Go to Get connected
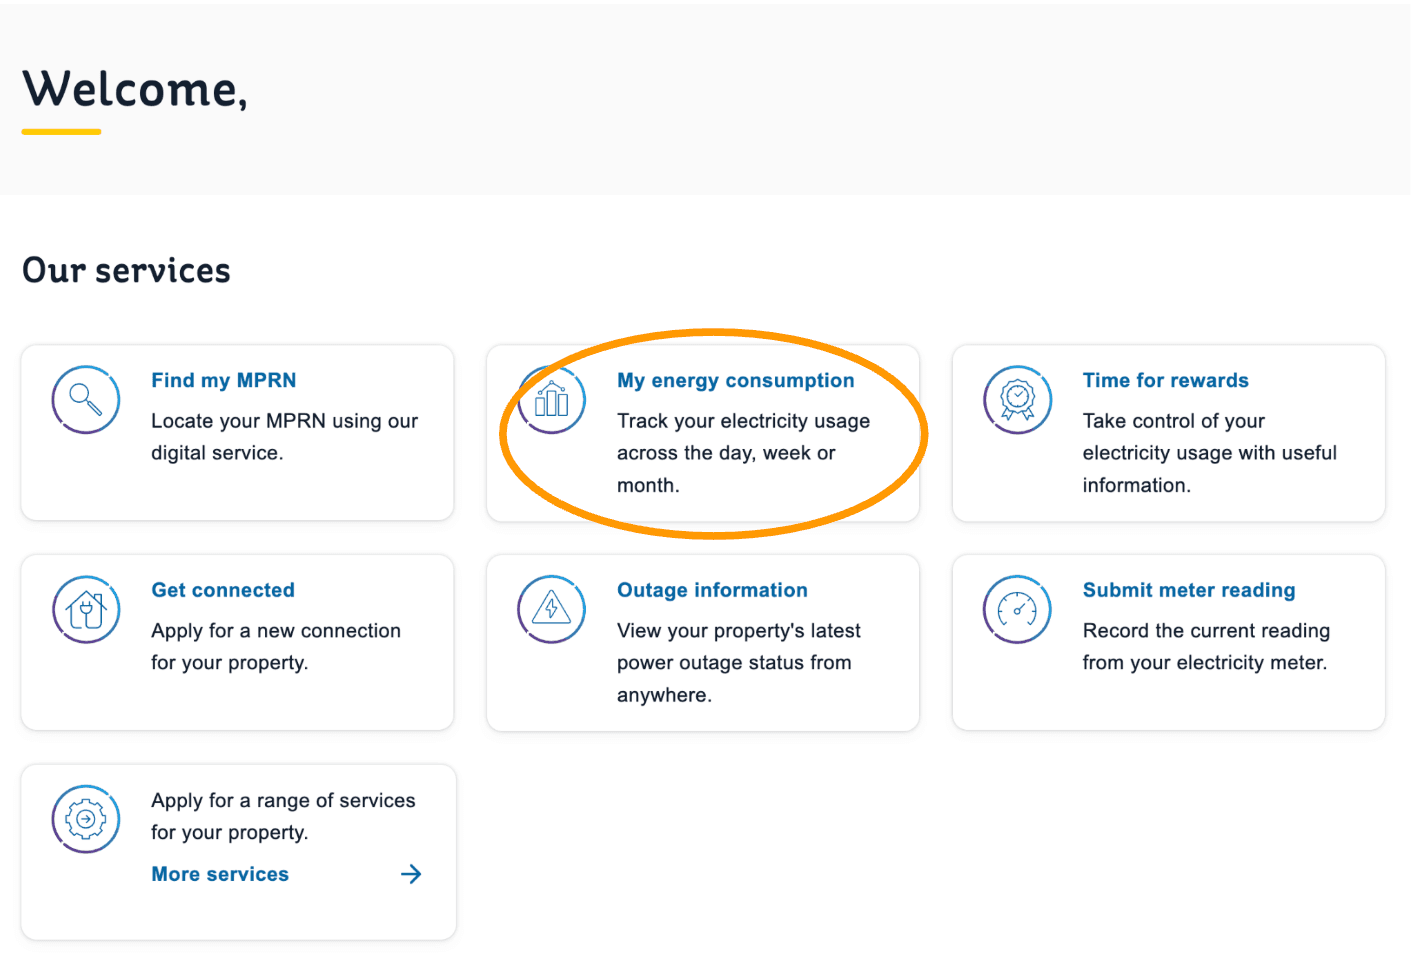1412x980 pixels. (x=223, y=590)
